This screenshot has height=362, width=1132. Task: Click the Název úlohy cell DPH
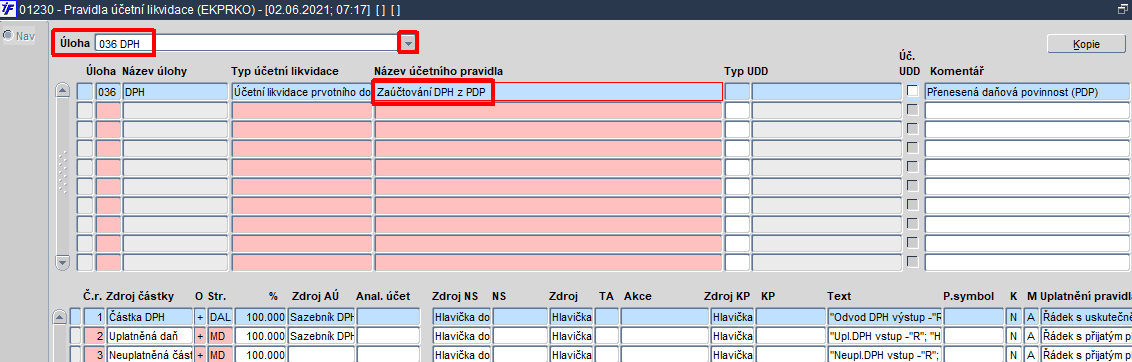pos(175,92)
